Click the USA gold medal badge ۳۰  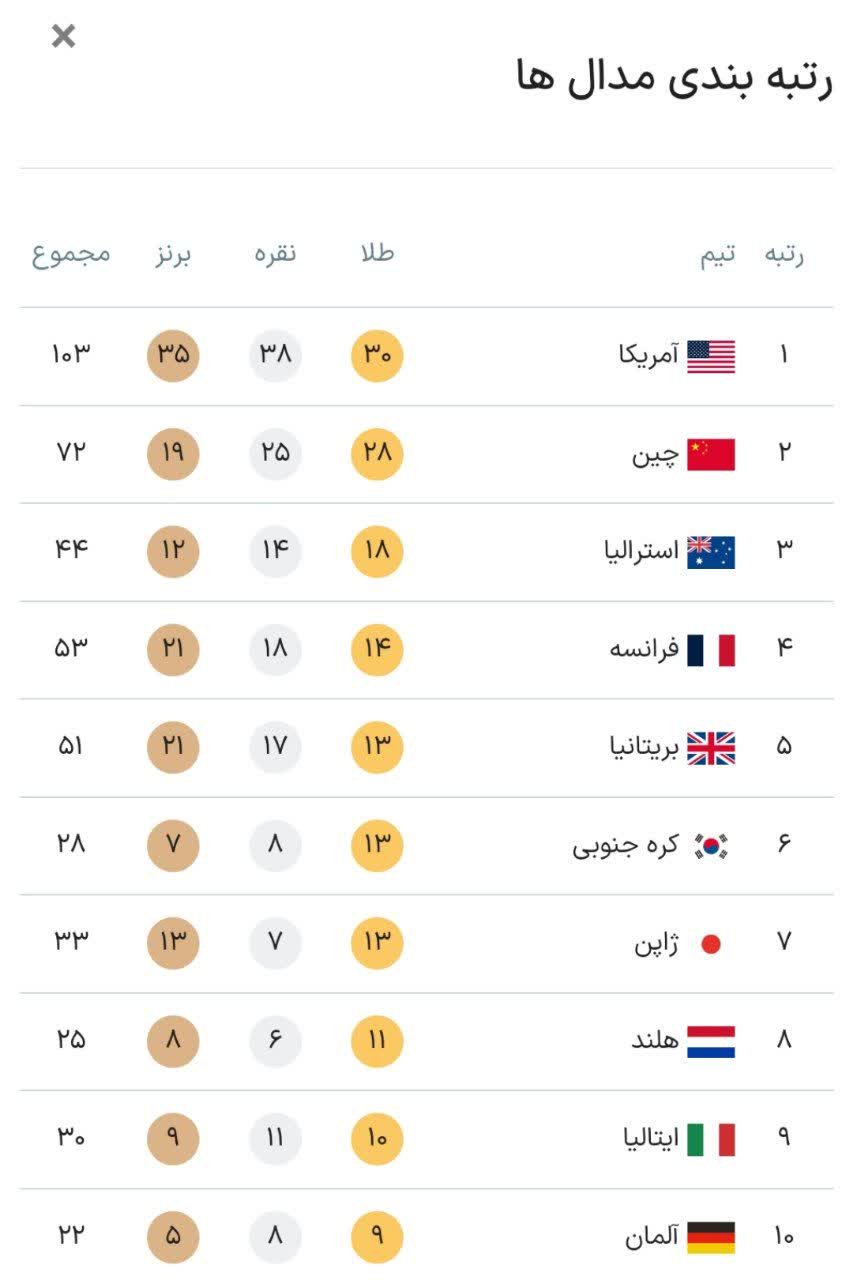[x=377, y=355]
